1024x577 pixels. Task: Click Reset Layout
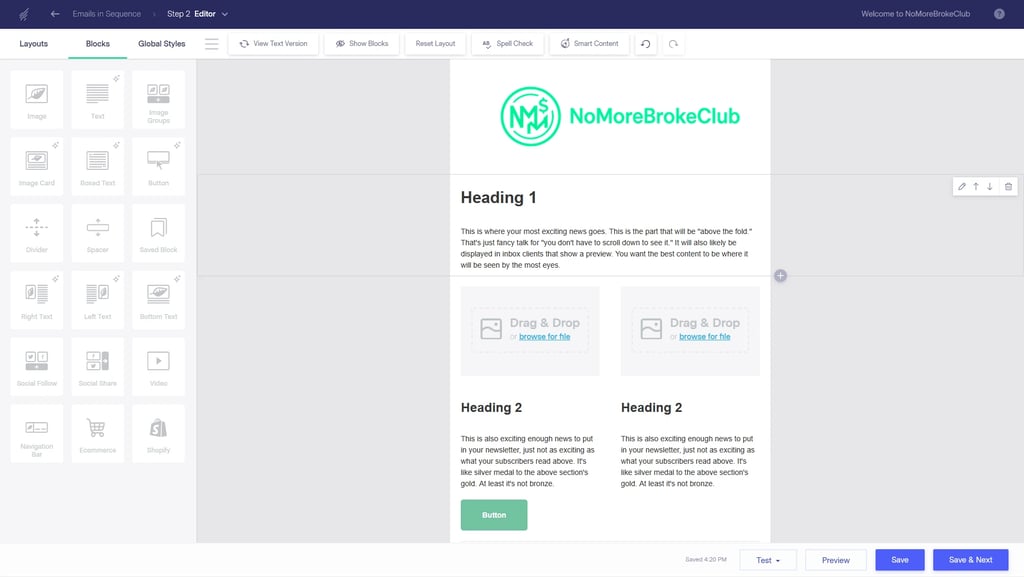pos(435,44)
